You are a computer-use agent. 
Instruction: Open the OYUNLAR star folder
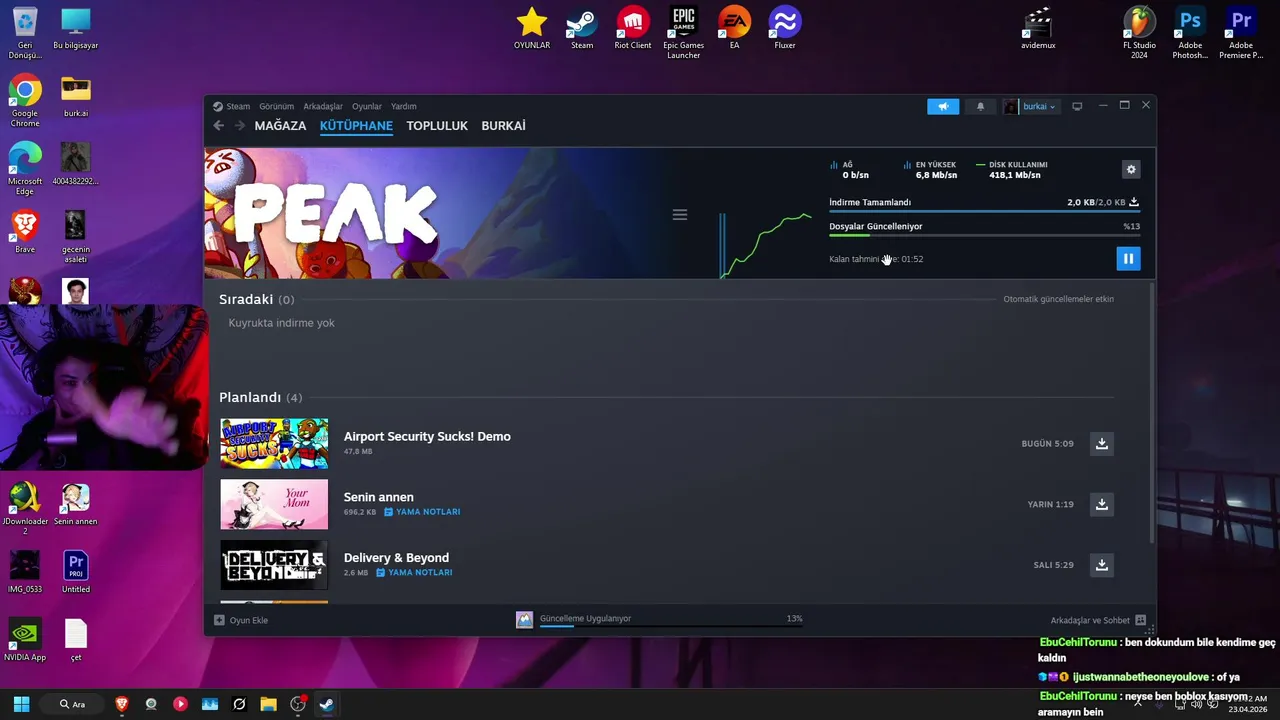[x=532, y=28]
